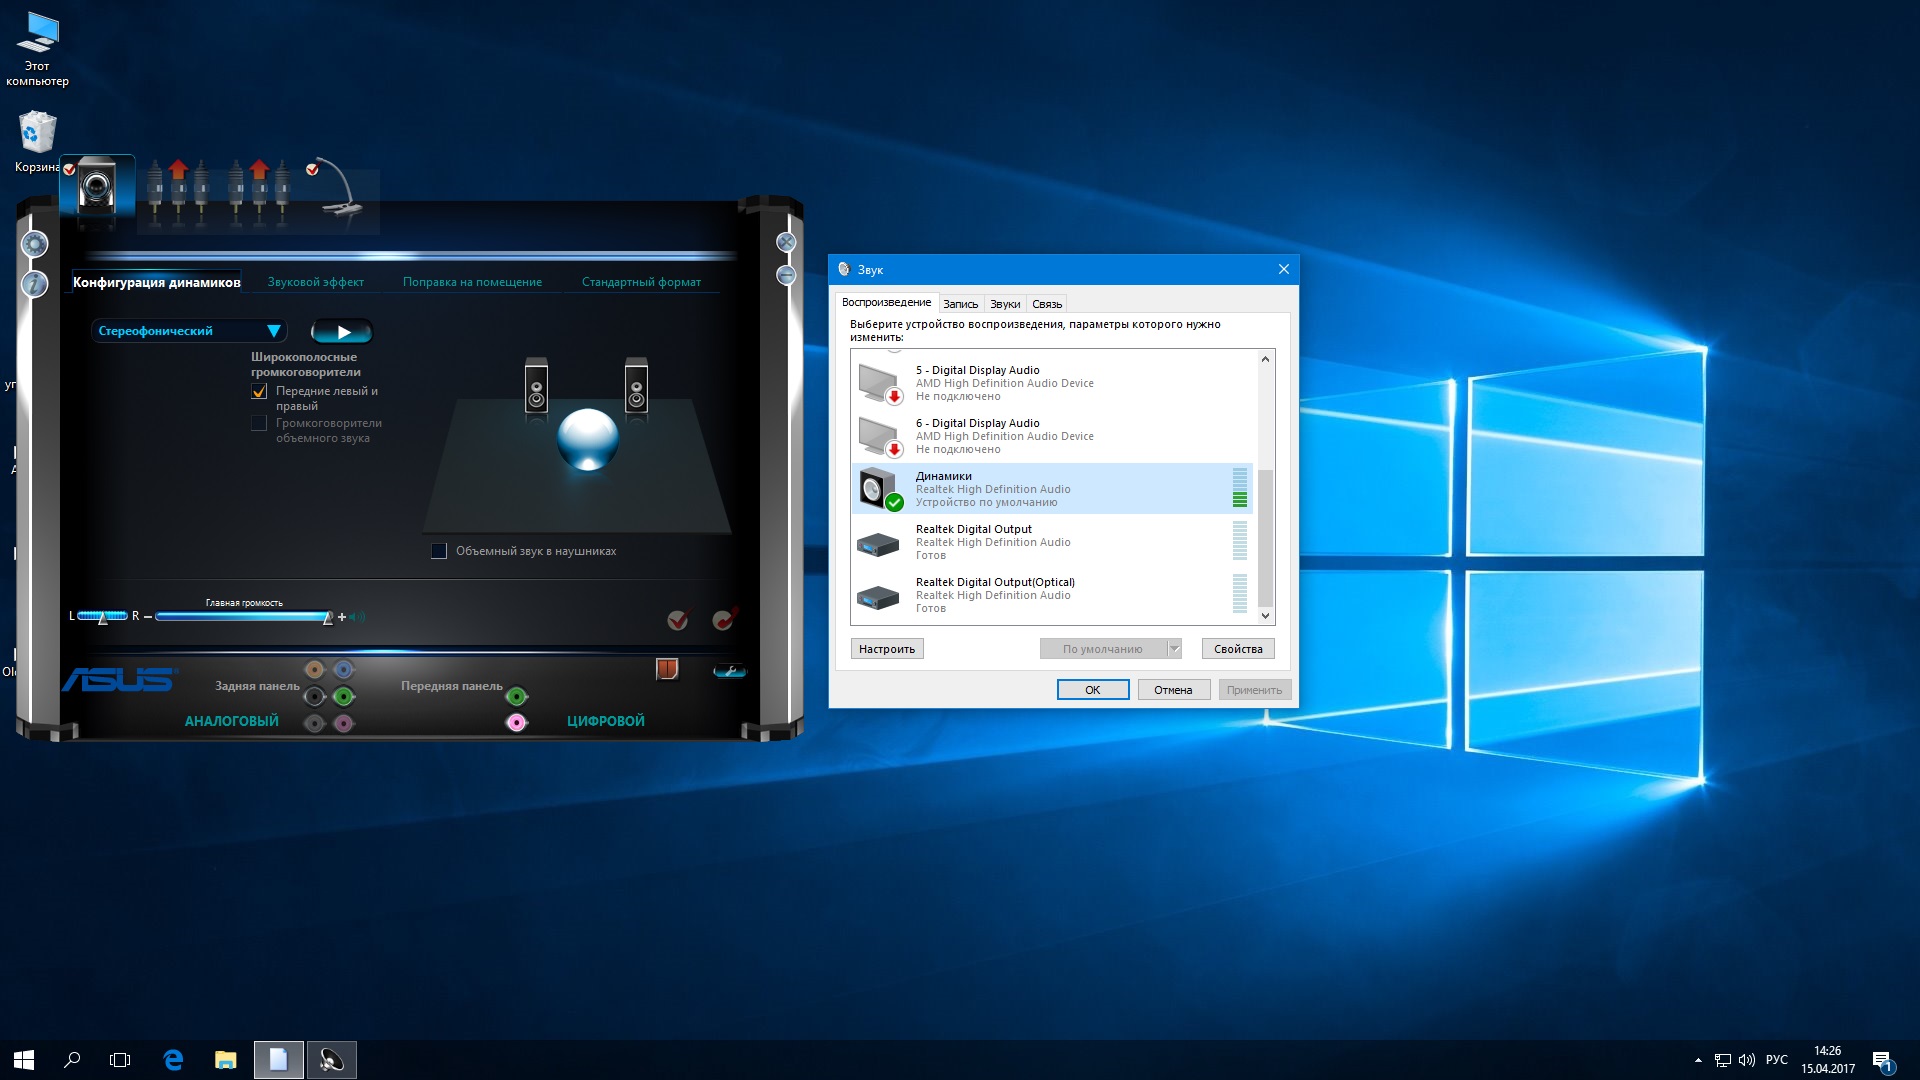Enable headphone surround sound checkbox

(439, 551)
